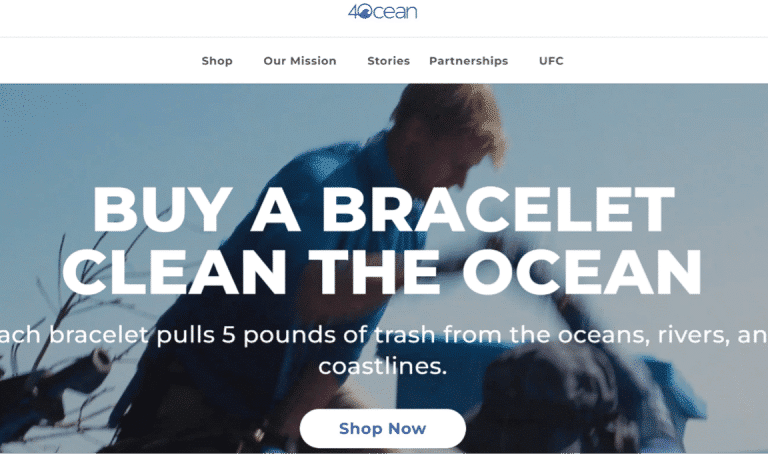Image resolution: width=768 pixels, height=456 pixels.
Task: Select Partnerships in the navigation bar
Action: (469, 61)
